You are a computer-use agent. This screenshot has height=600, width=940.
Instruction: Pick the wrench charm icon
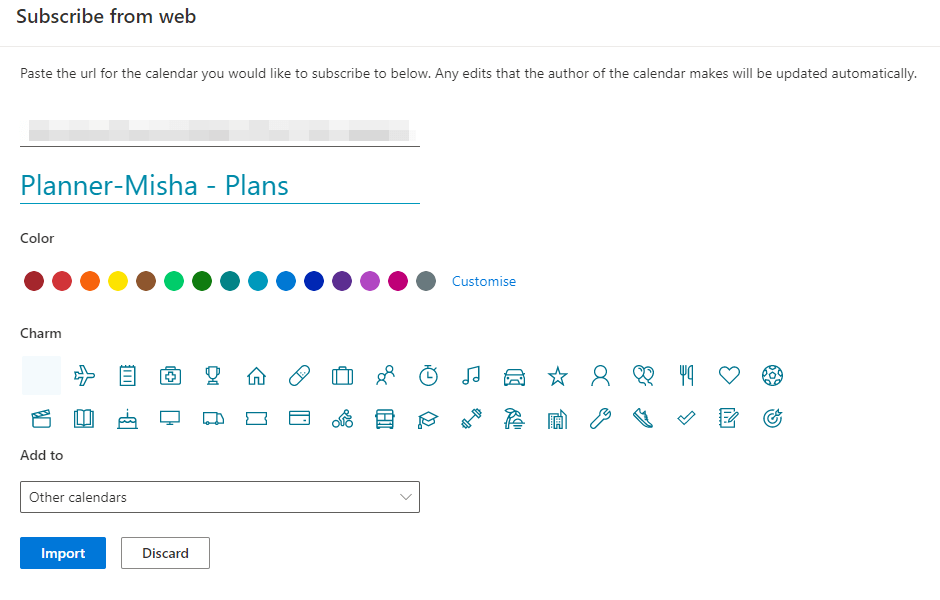600,419
